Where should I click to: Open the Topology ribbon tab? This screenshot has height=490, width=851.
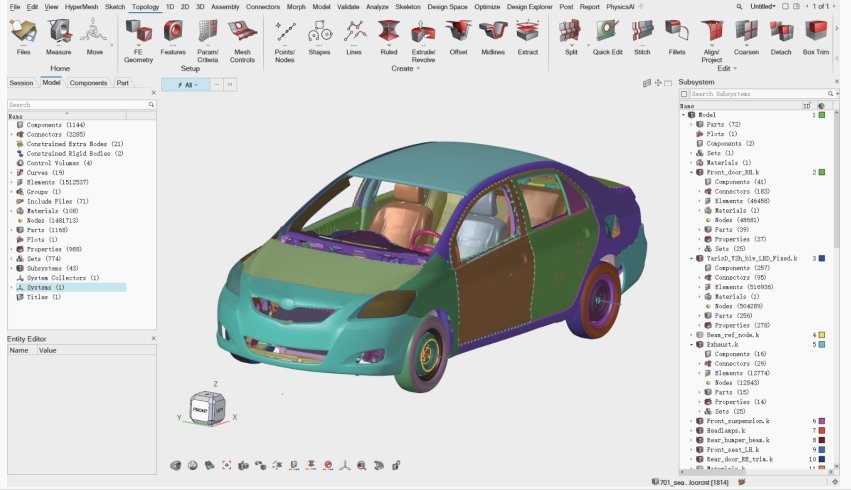[145, 6]
